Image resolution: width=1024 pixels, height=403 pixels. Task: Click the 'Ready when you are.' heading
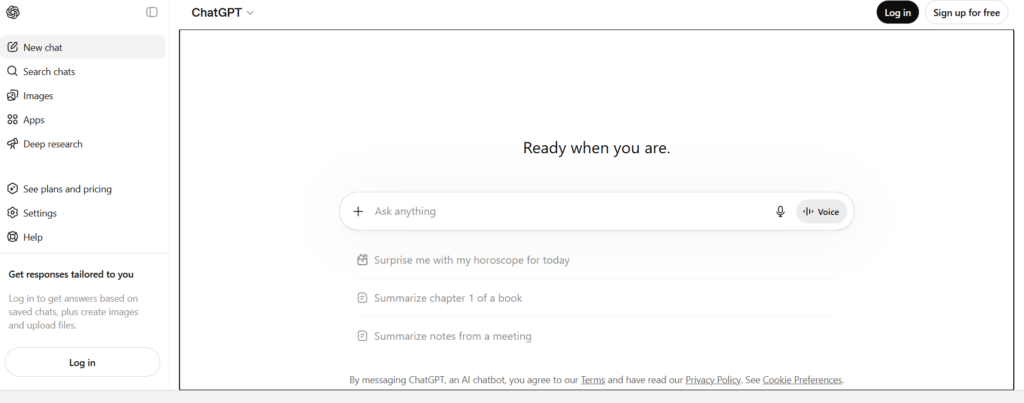coord(596,148)
